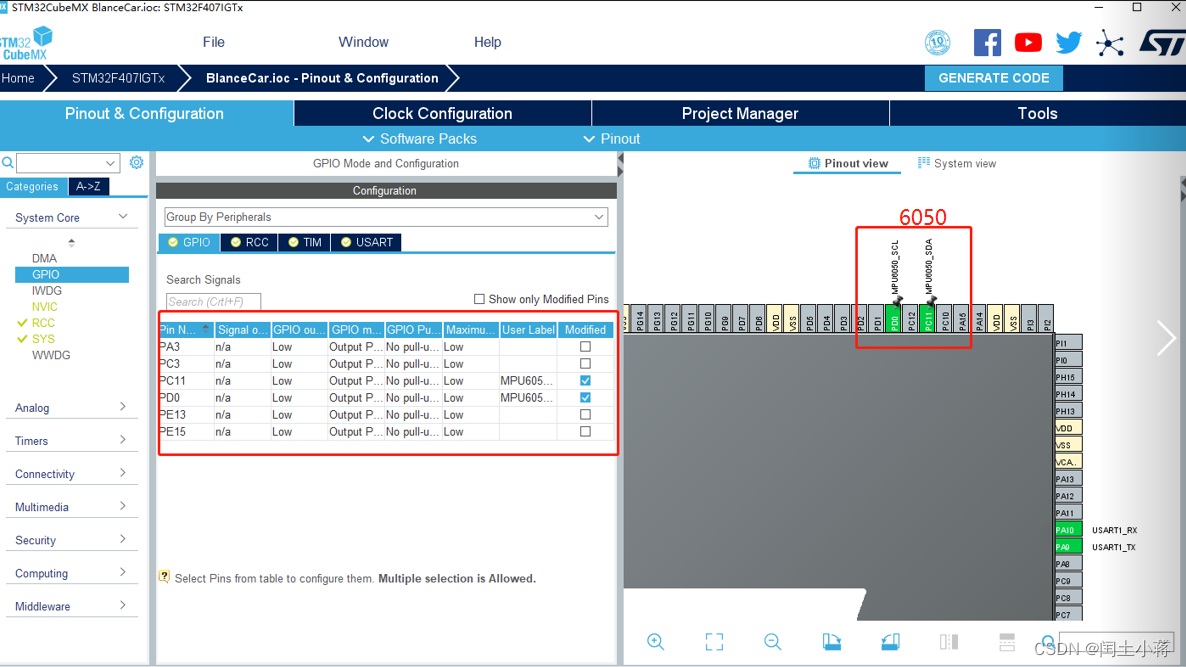Click the right arrow to expand the pinout panel
The height and width of the screenshot is (667, 1186).
pyautogui.click(x=1166, y=337)
